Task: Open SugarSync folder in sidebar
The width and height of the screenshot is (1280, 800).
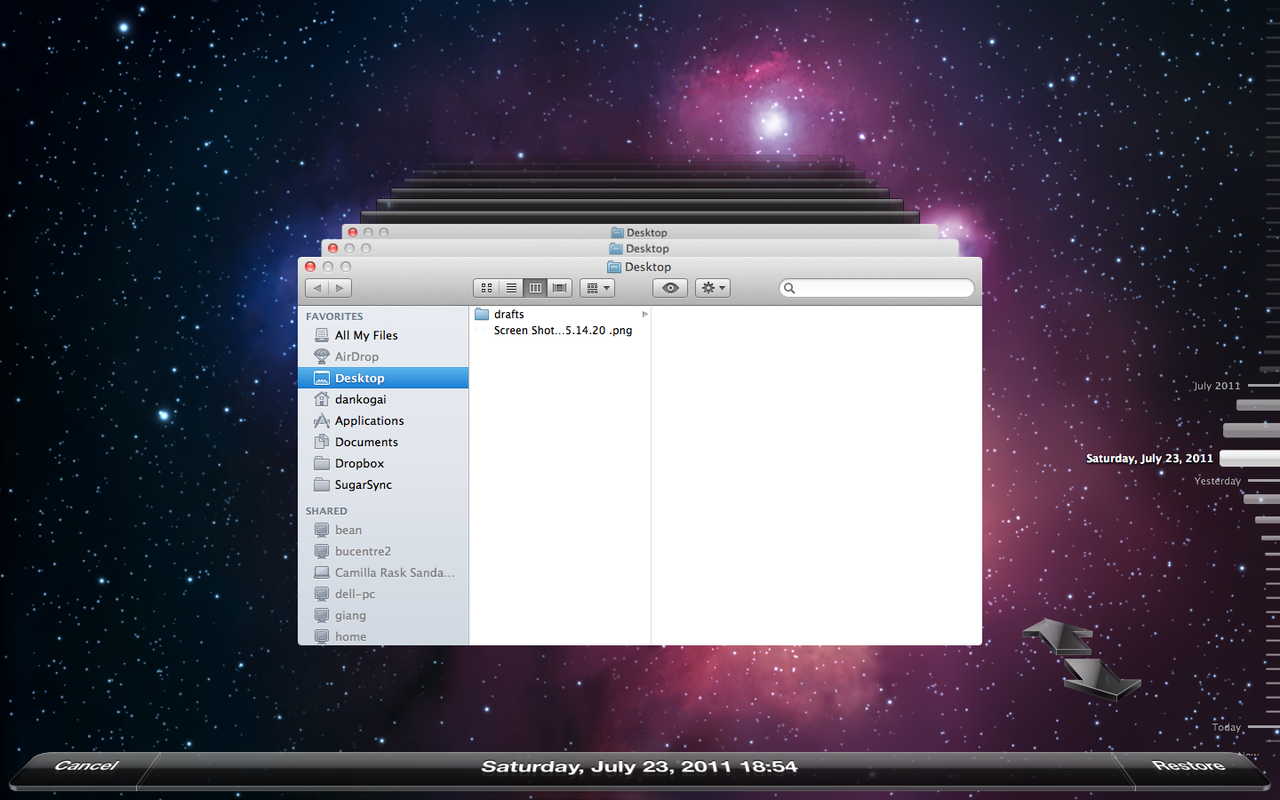Action: pos(383,485)
